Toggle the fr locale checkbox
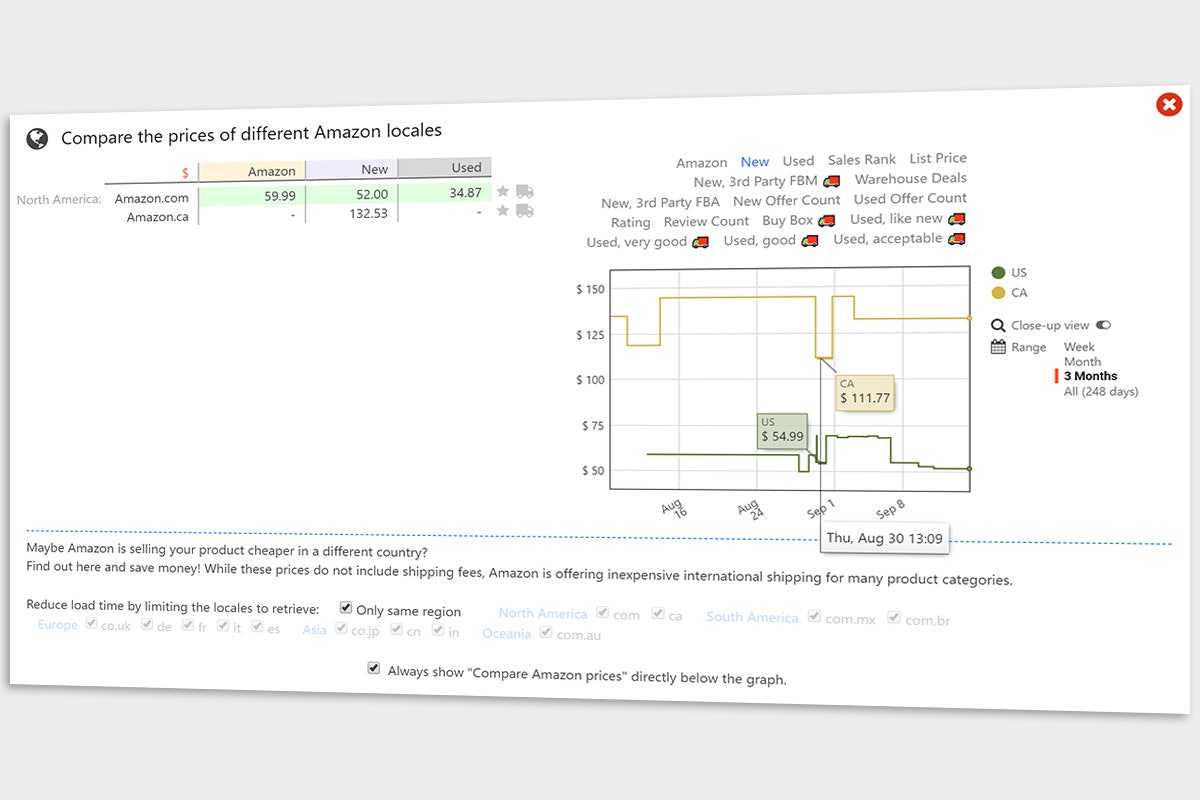This screenshot has height=800, width=1200. click(187, 626)
